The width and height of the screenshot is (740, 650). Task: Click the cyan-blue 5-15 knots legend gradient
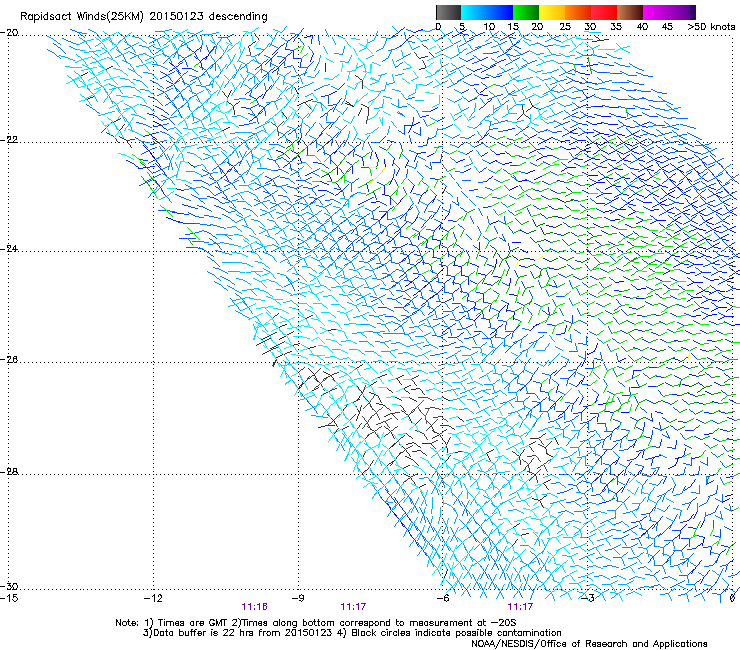coord(487,12)
